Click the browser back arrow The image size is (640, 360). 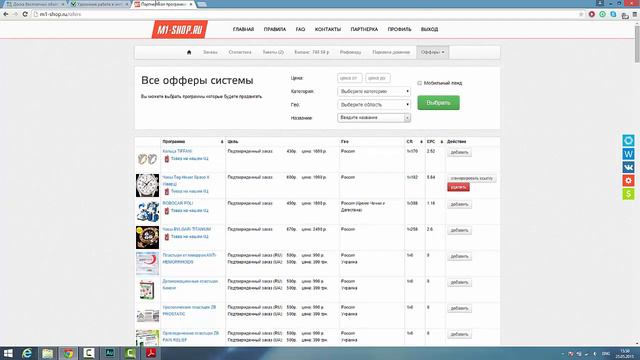pos(6,14)
